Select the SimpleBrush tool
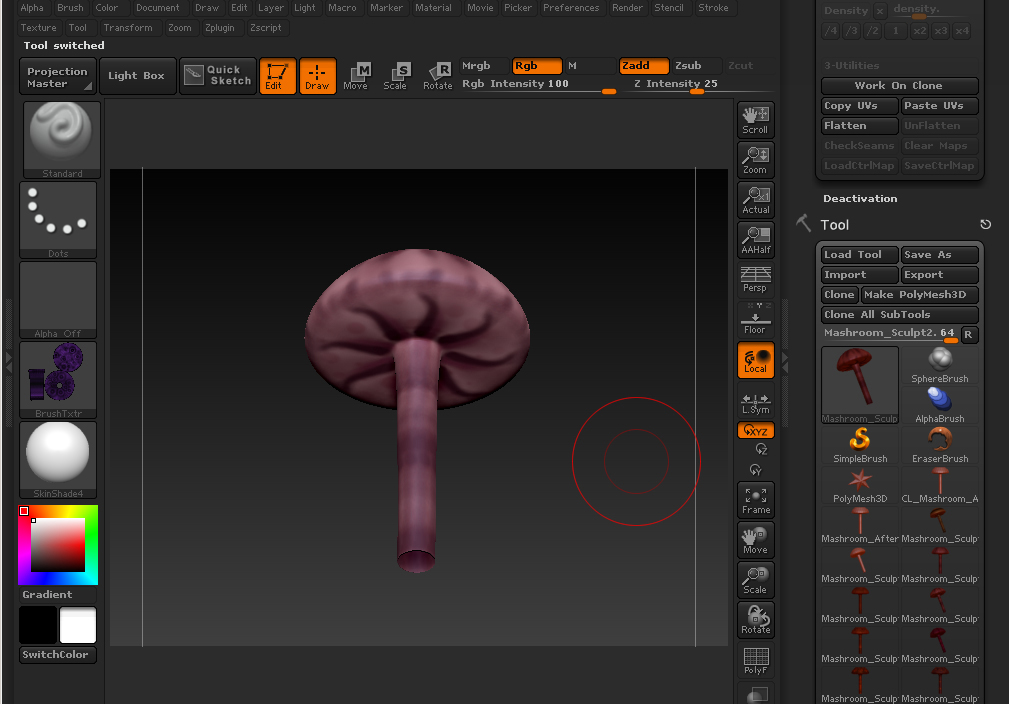Viewport: 1009px width, 704px height. pos(860,445)
